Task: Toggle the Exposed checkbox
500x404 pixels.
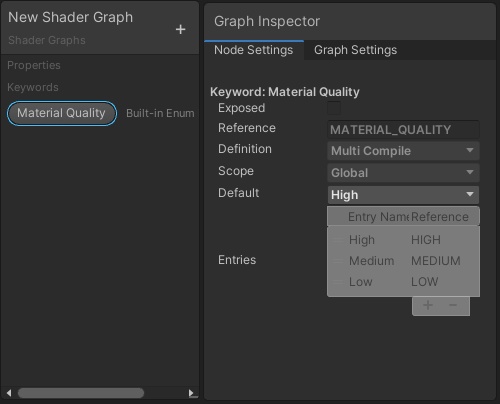Action: 334,108
